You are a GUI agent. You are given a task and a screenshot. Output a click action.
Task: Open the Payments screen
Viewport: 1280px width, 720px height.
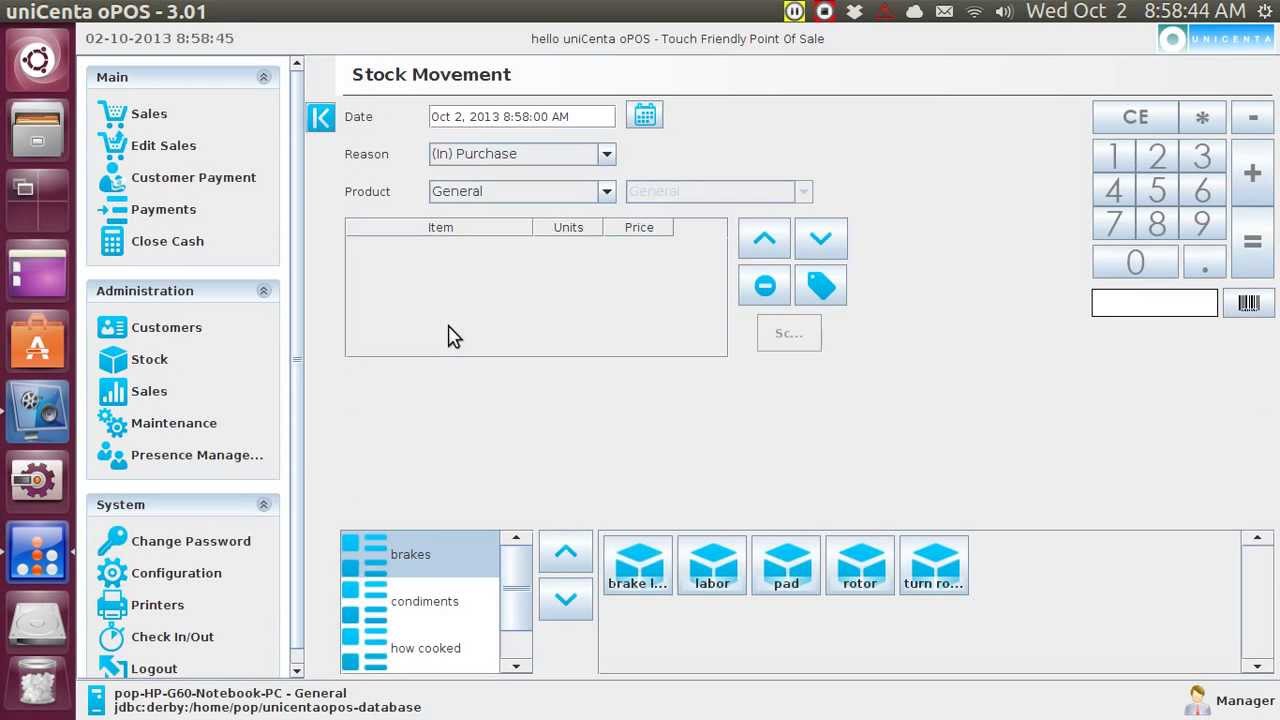(163, 210)
